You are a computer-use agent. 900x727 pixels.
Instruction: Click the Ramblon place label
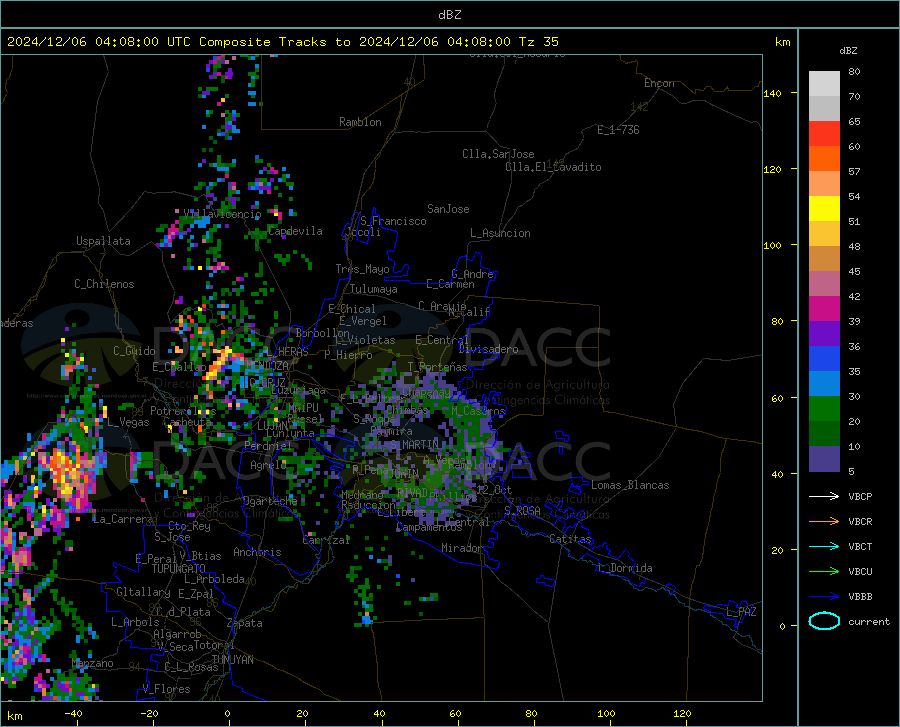(360, 122)
